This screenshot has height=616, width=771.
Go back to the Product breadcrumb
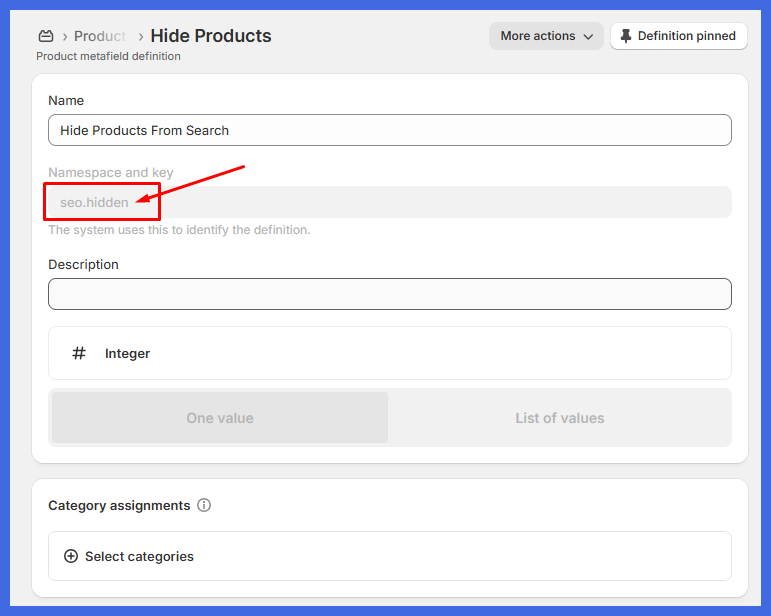(x=100, y=36)
